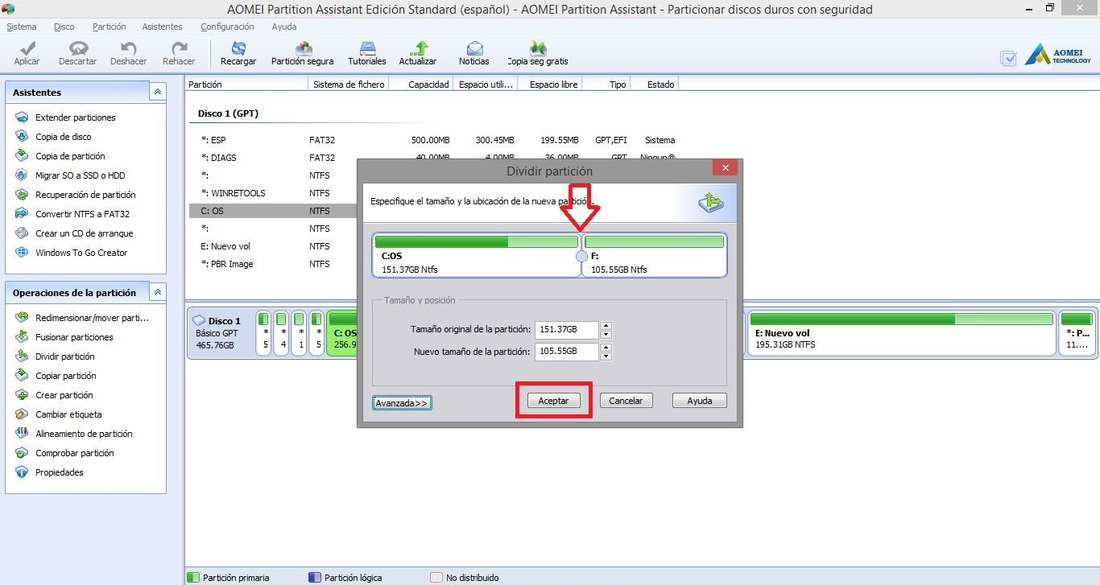Image resolution: width=1100 pixels, height=585 pixels.
Task: Click Aceptar to confirm split
Action: click(x=554, y=401)
